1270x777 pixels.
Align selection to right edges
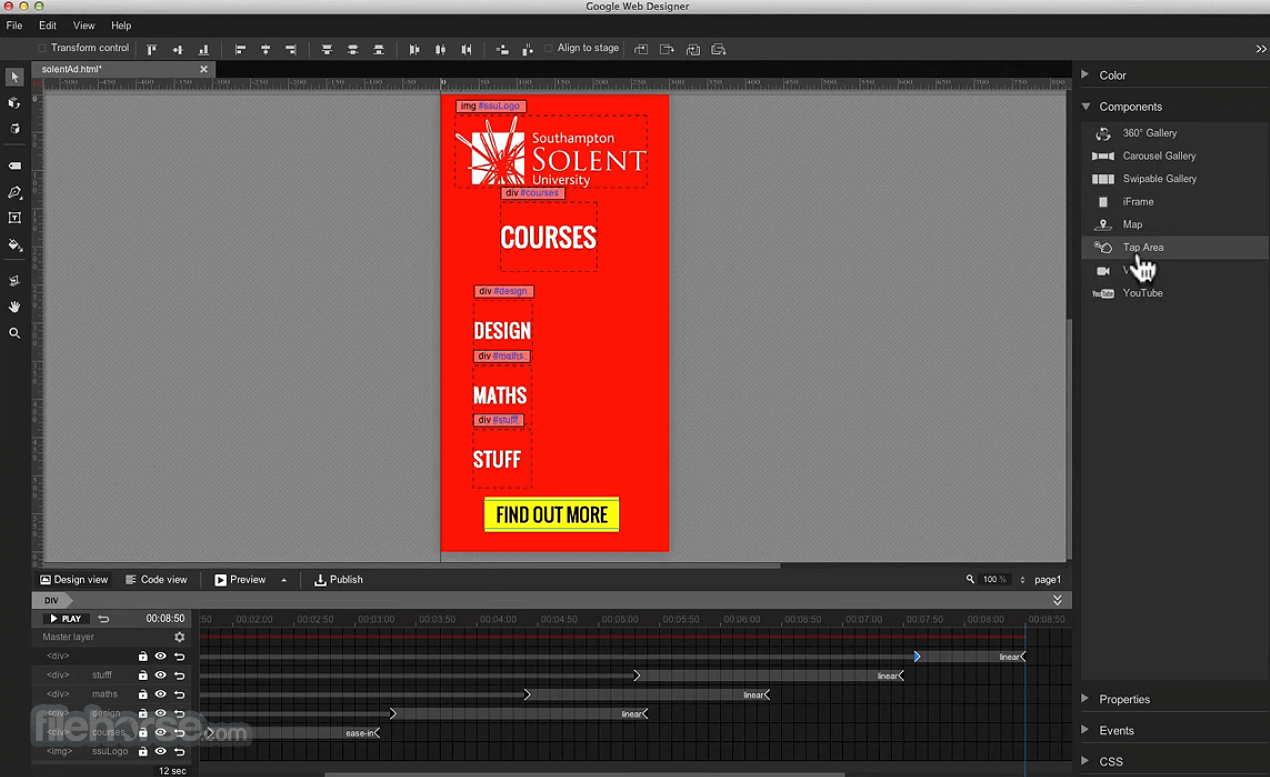[x=291, y=49]
